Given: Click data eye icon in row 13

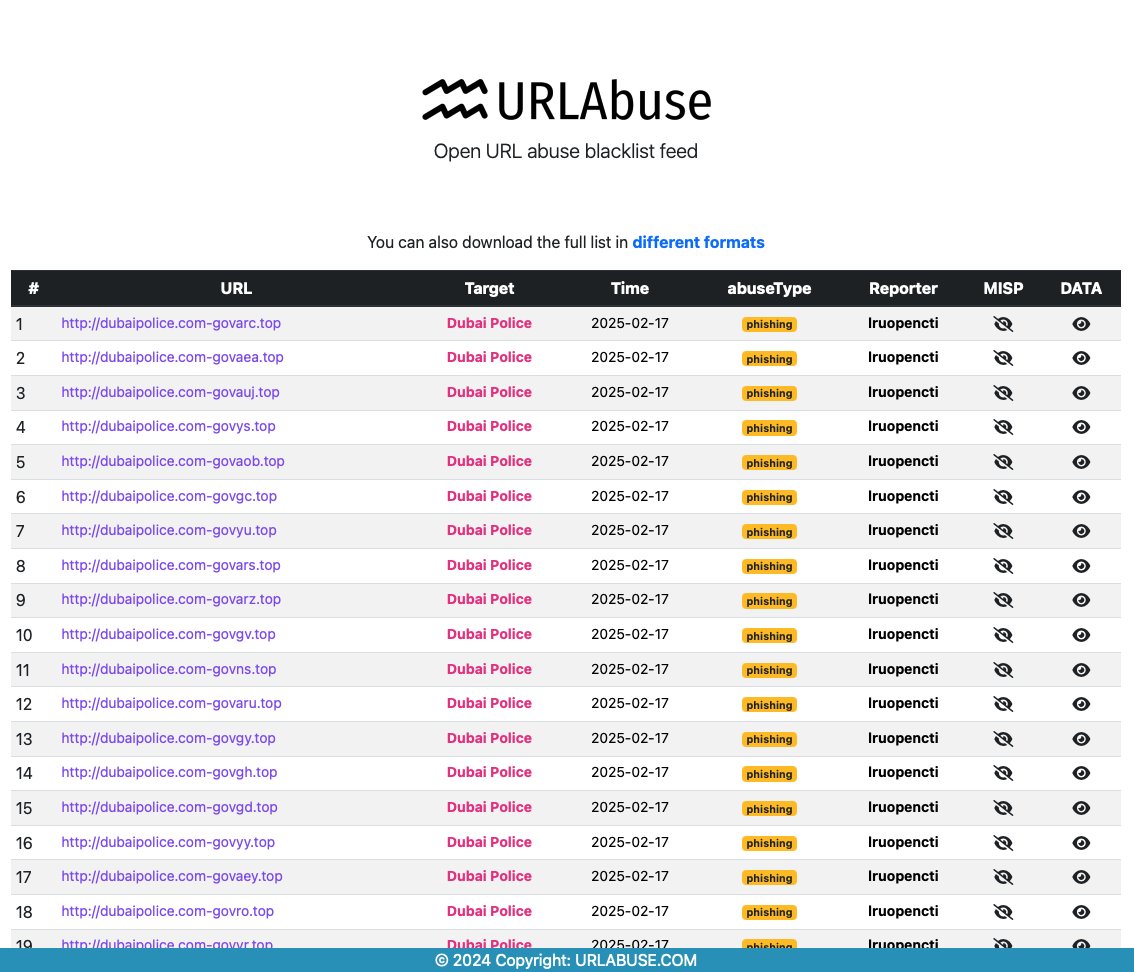Looking at the screenshot, I should click(1080, 738).
